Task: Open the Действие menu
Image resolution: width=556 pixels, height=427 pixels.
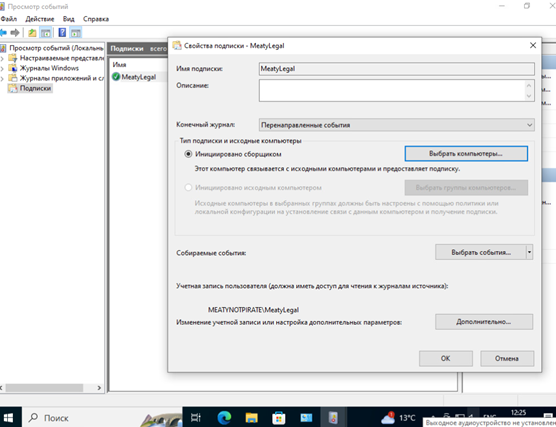Action: pos(39,19)
